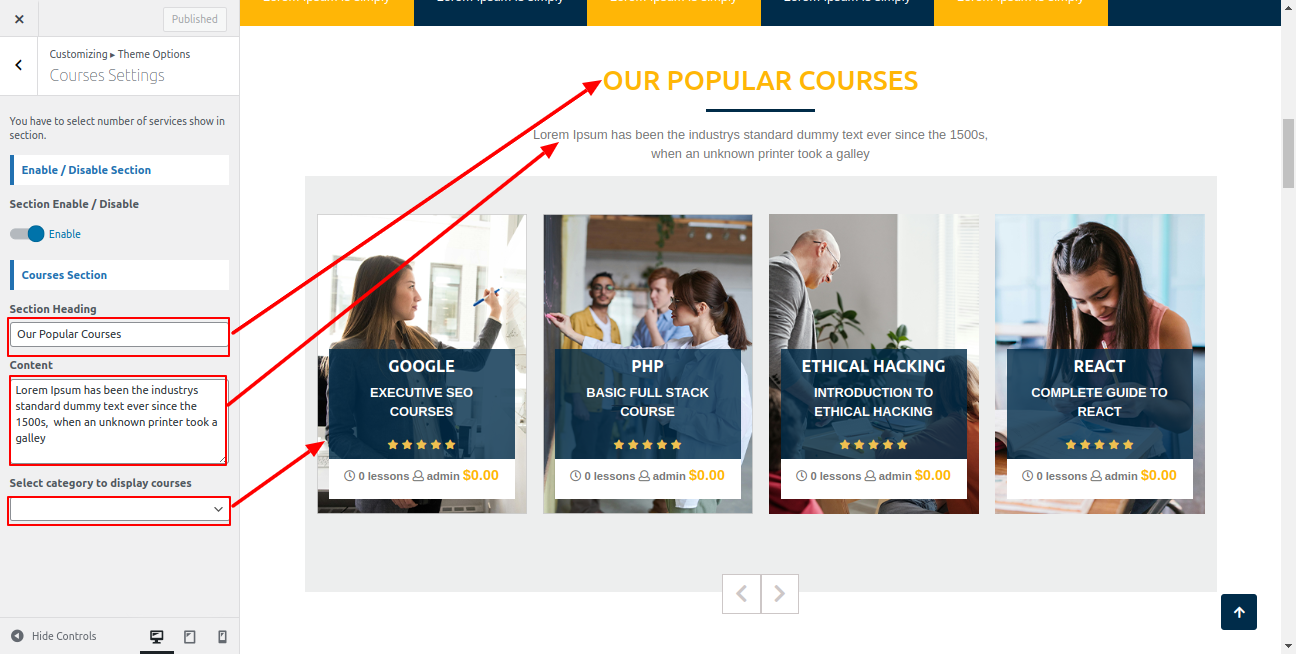Viewport: 1296px width, 654px height.
Task: Open the React Complete Guide course link
Action: [1099, 402]
